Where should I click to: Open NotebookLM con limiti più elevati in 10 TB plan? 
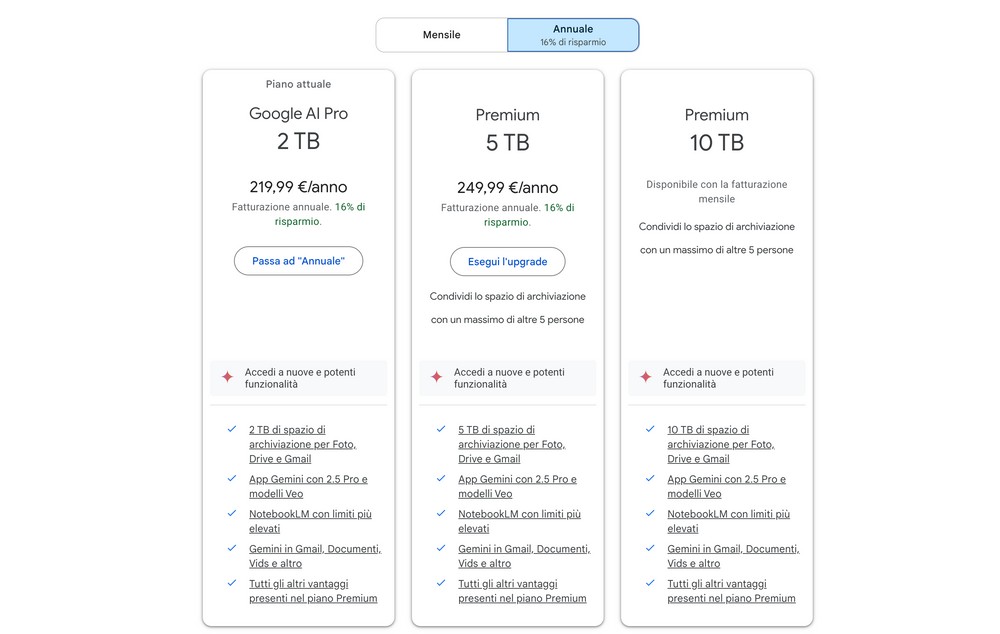coord(728,521)
